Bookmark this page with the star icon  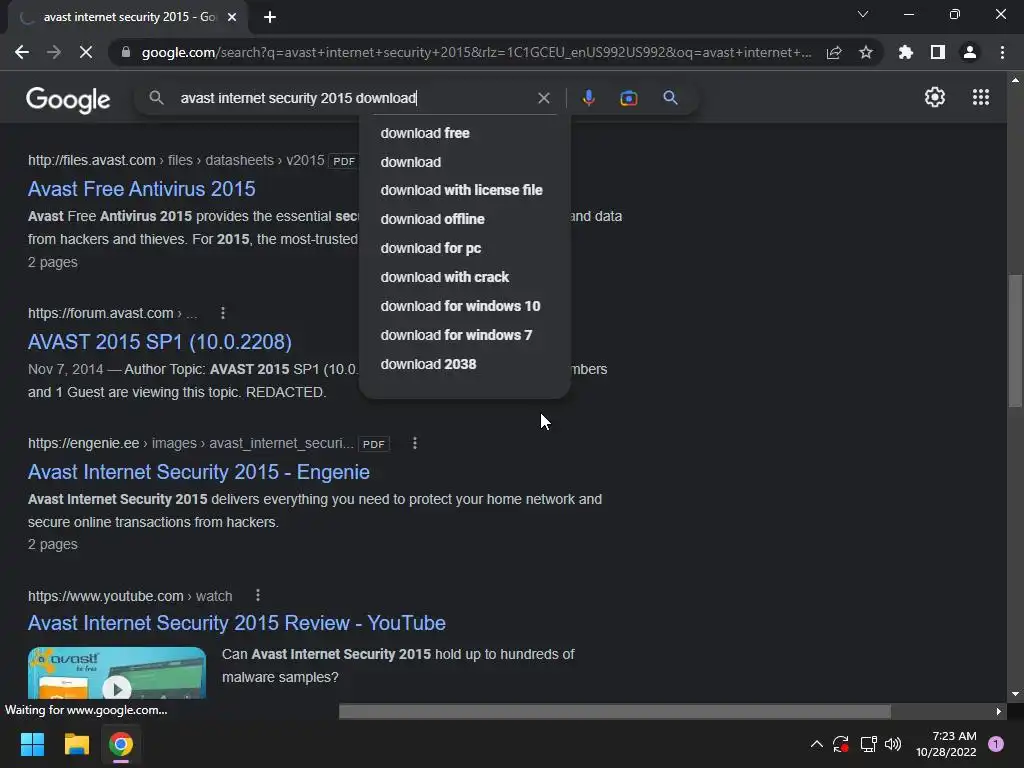[x=866, y=52]
